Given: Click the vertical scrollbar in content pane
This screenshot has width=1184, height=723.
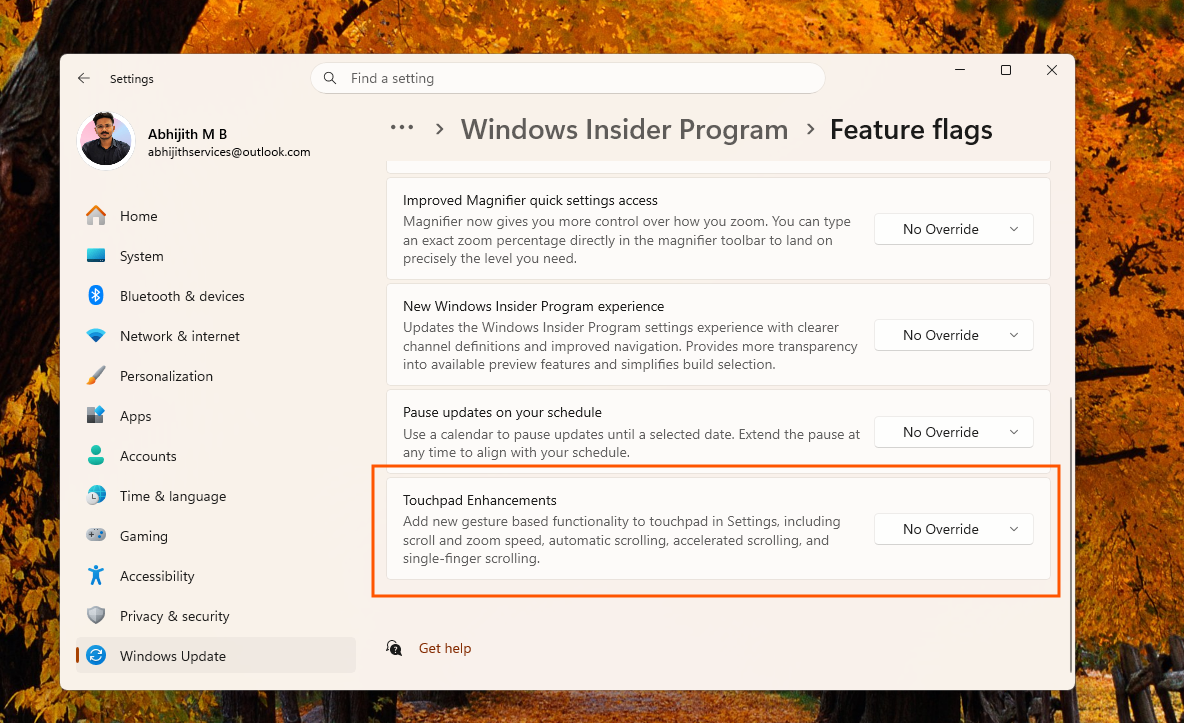Looking at the screenshot, I should (1071, 534).
